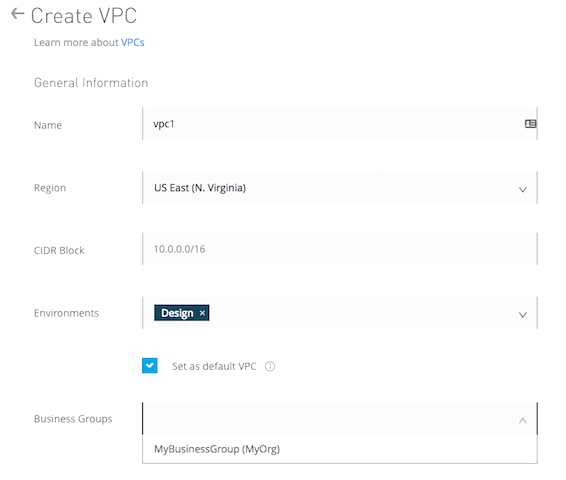Collapse the Business Groups dropdown chevron
Image resolution: width=566 pixels, height=480 pixels.
pyautogui.click(x=522, y=420)
